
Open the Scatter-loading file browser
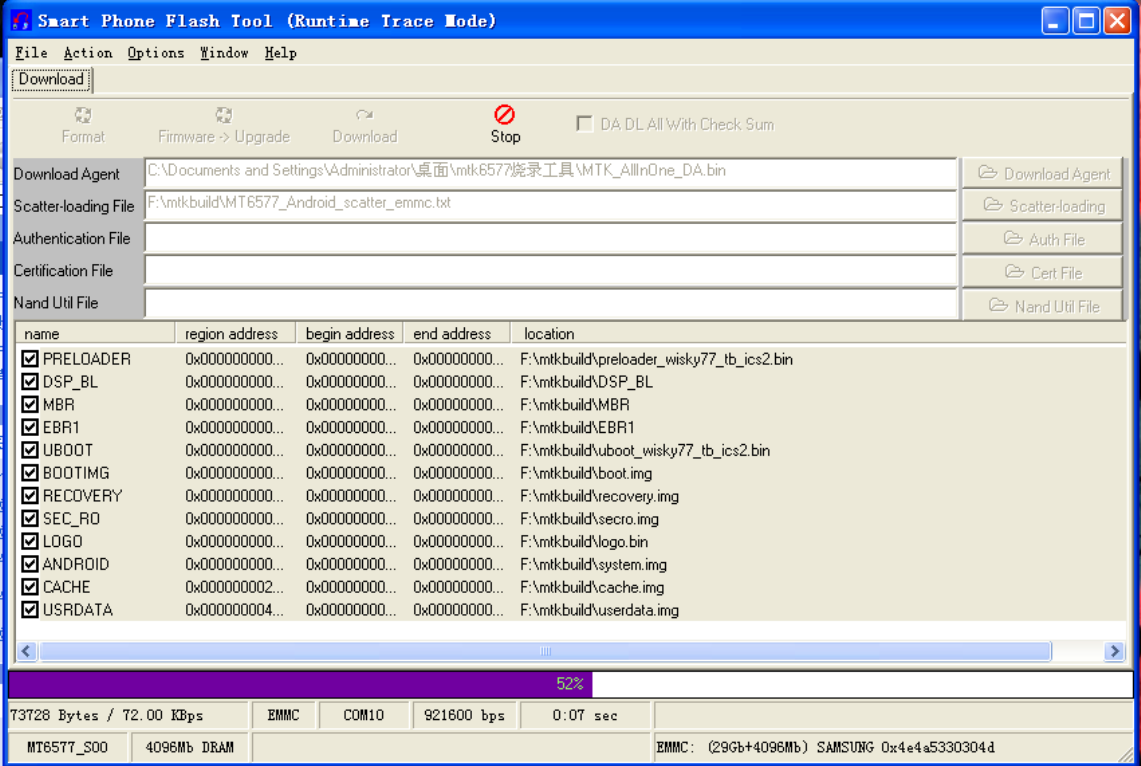[1042, 206]
